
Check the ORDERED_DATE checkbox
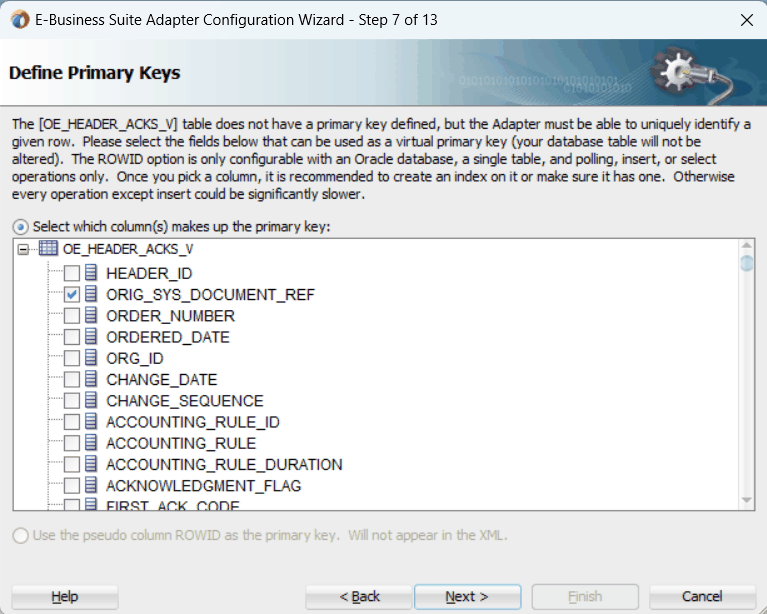click(x=72, y=337)
